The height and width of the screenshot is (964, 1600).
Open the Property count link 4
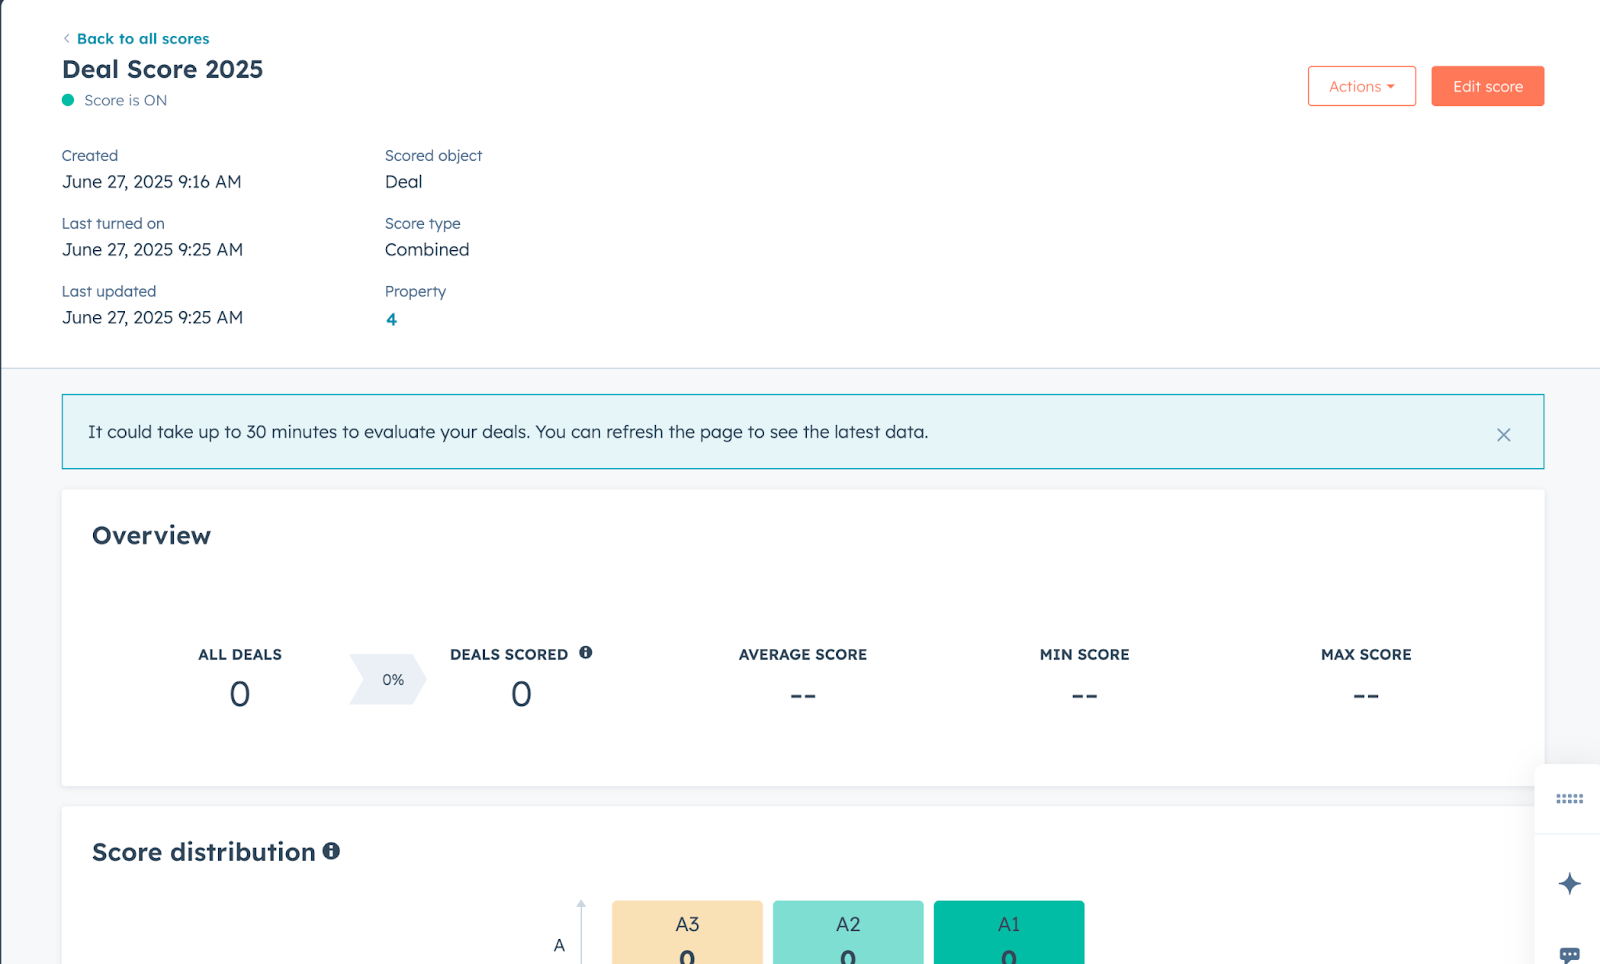click(x=391, y=319)
